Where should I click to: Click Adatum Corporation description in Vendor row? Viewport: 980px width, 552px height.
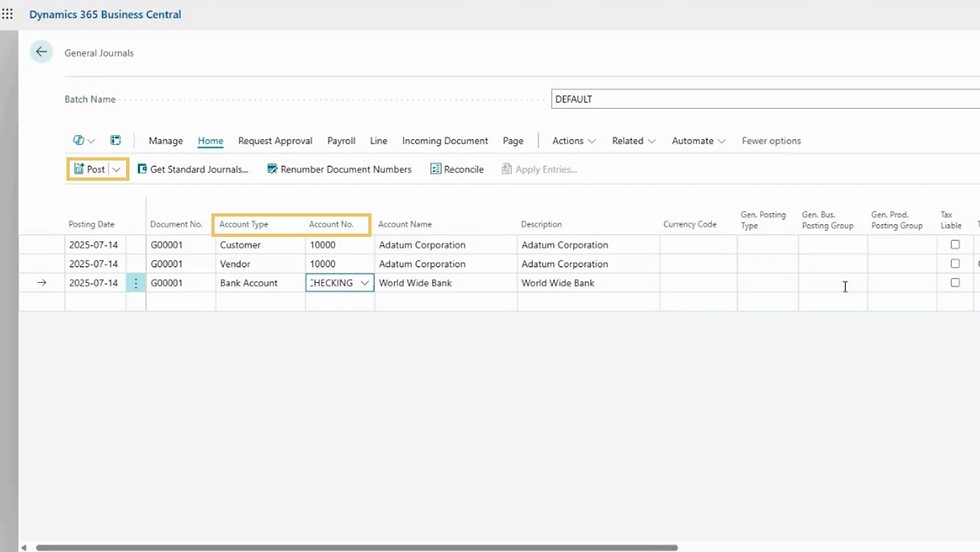[588, 264]
